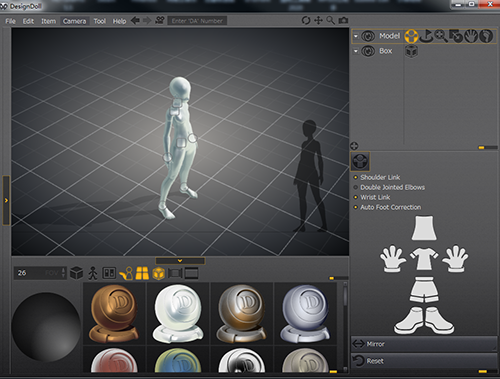This screenshot has height=379, width=500.
Task: Click the Mirror button
Action: tap(424, 344)
